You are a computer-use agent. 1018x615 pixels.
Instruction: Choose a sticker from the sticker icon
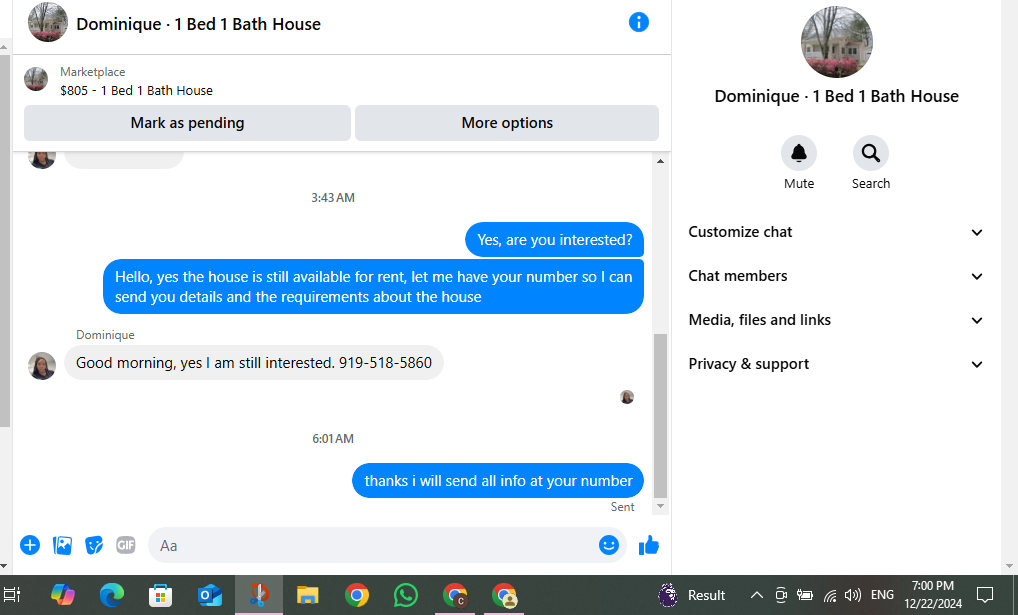pos(94,545)
